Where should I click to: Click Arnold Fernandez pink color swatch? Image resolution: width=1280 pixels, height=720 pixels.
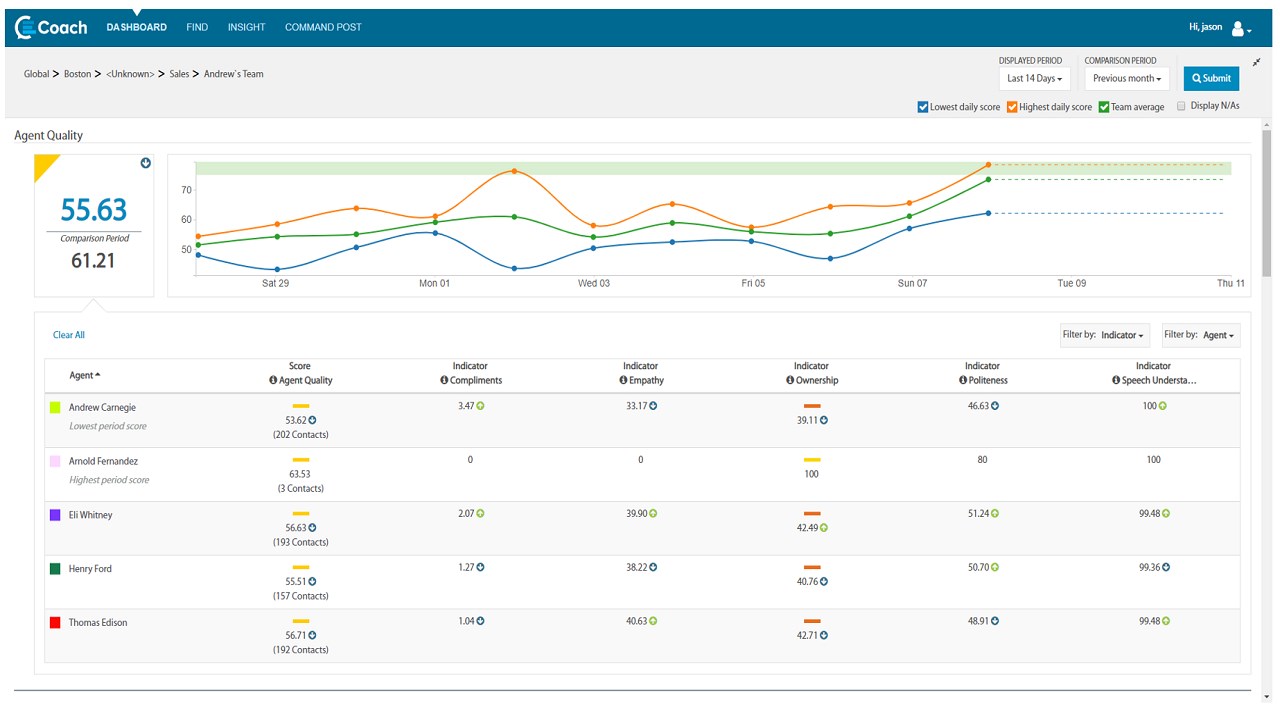pos(55,462)
